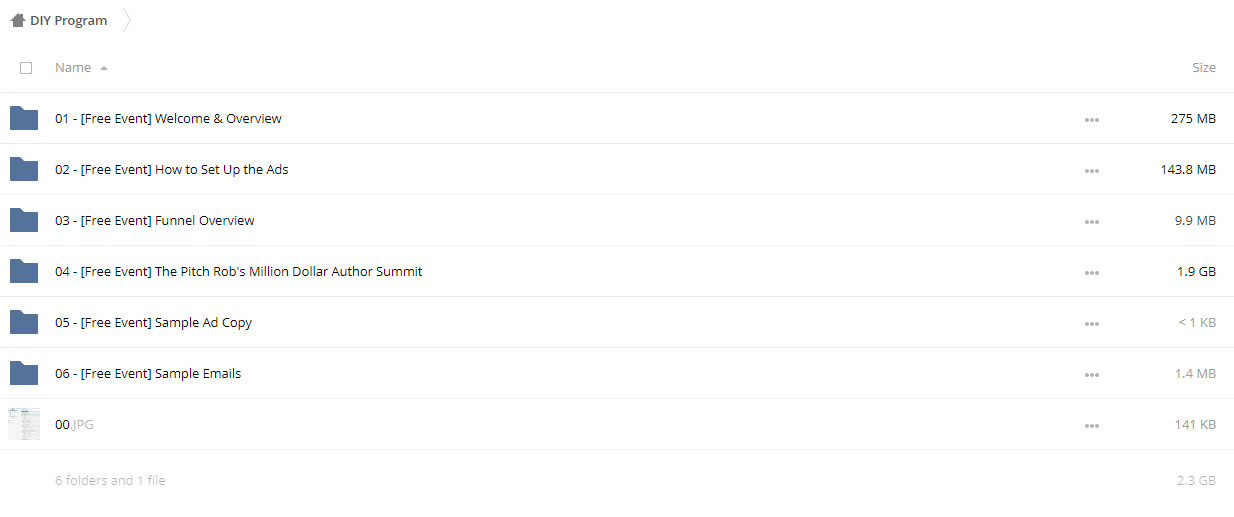Open the 00.JPG file name
1234x517 pixels.
point(74,424)
